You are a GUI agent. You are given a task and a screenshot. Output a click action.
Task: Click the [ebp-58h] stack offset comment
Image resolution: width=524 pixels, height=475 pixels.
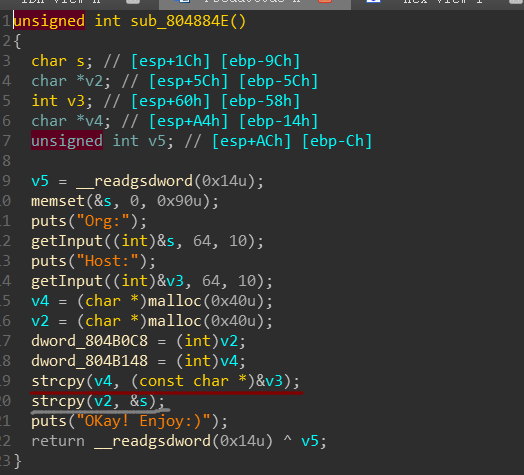pos(261,101)
